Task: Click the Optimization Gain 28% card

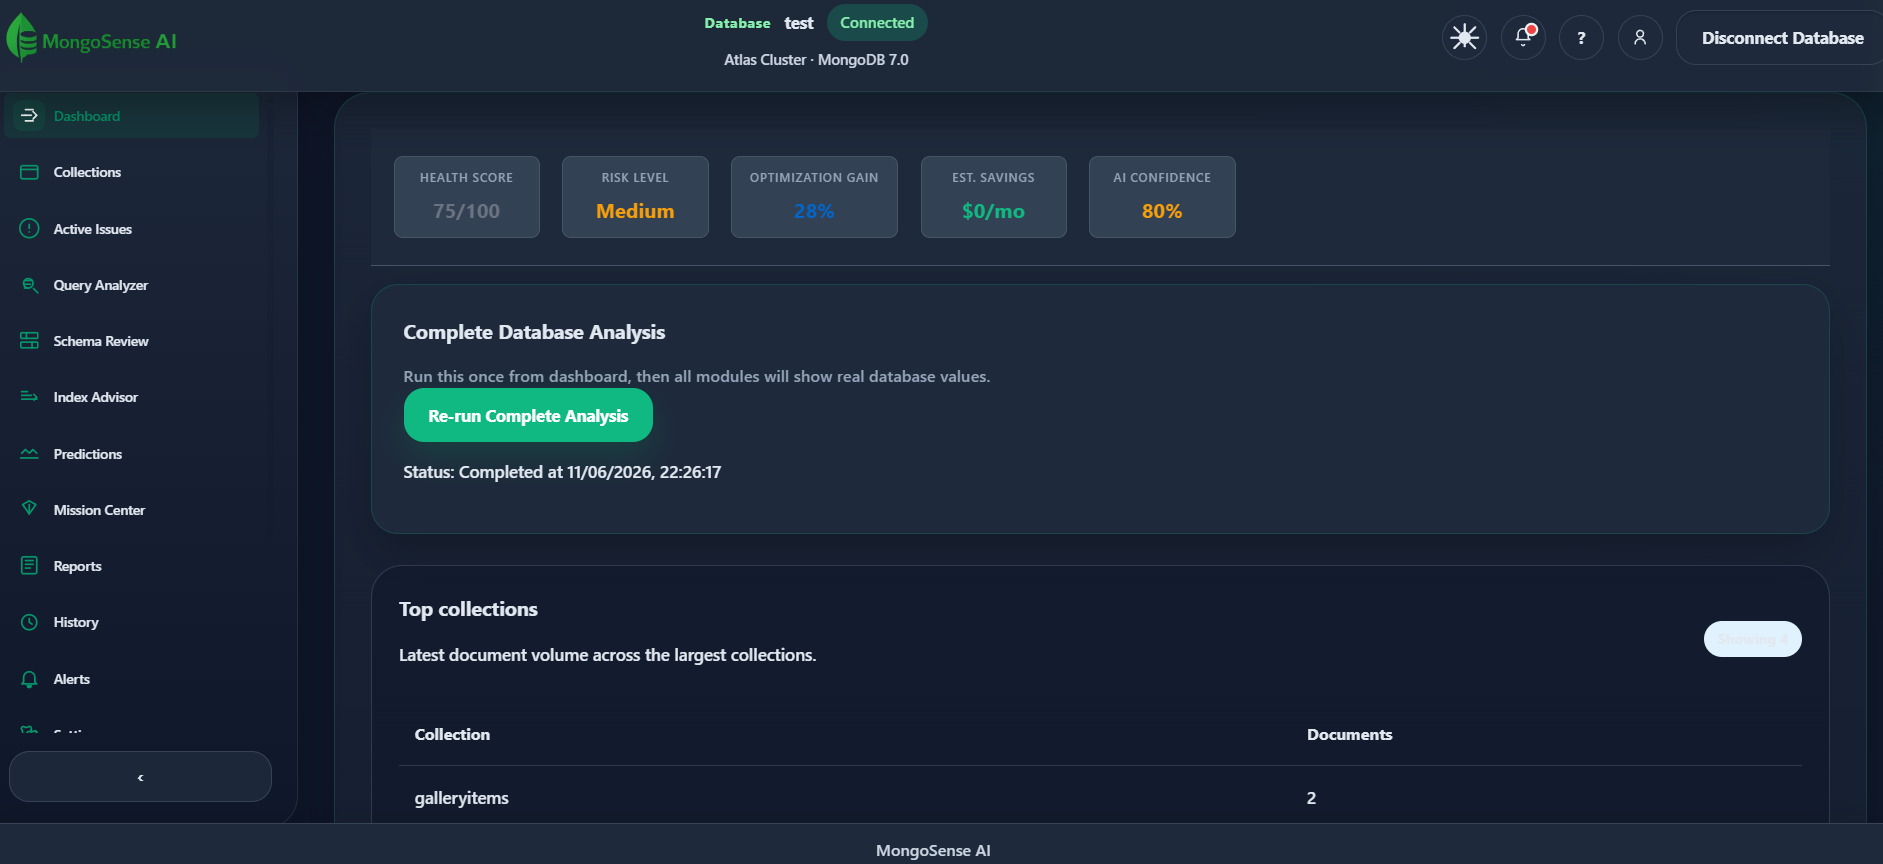Action: pyautogui.click(x=814, y=197)
